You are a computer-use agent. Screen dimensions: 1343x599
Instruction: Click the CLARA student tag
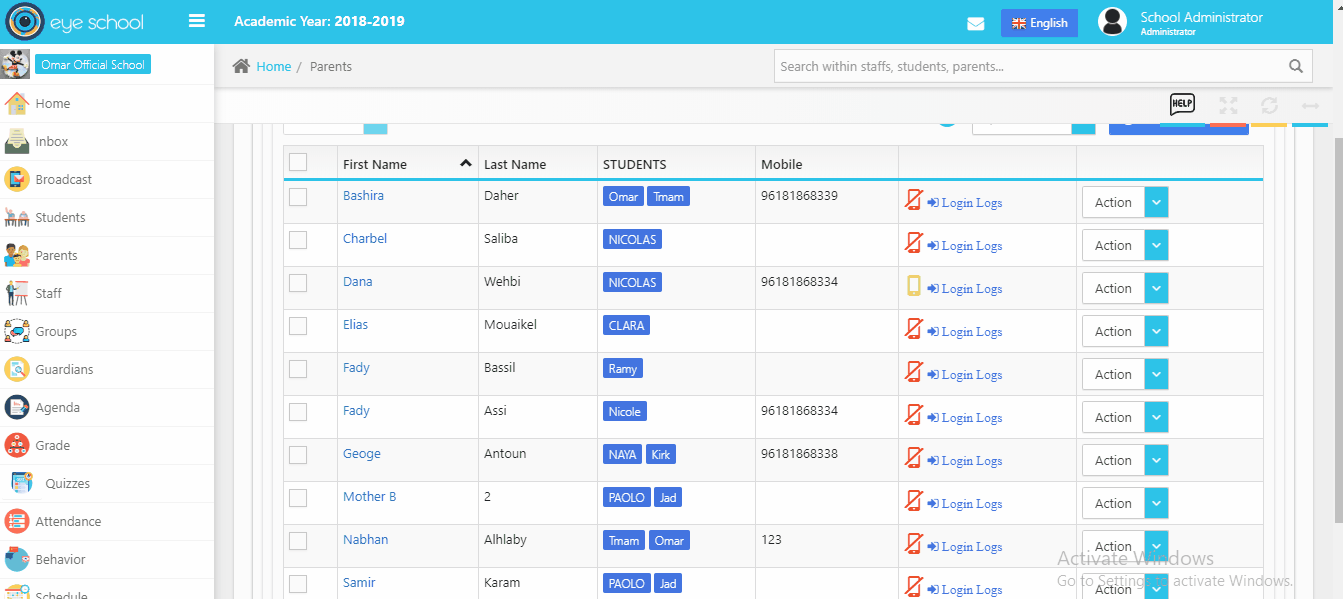(x=626, y=326)
